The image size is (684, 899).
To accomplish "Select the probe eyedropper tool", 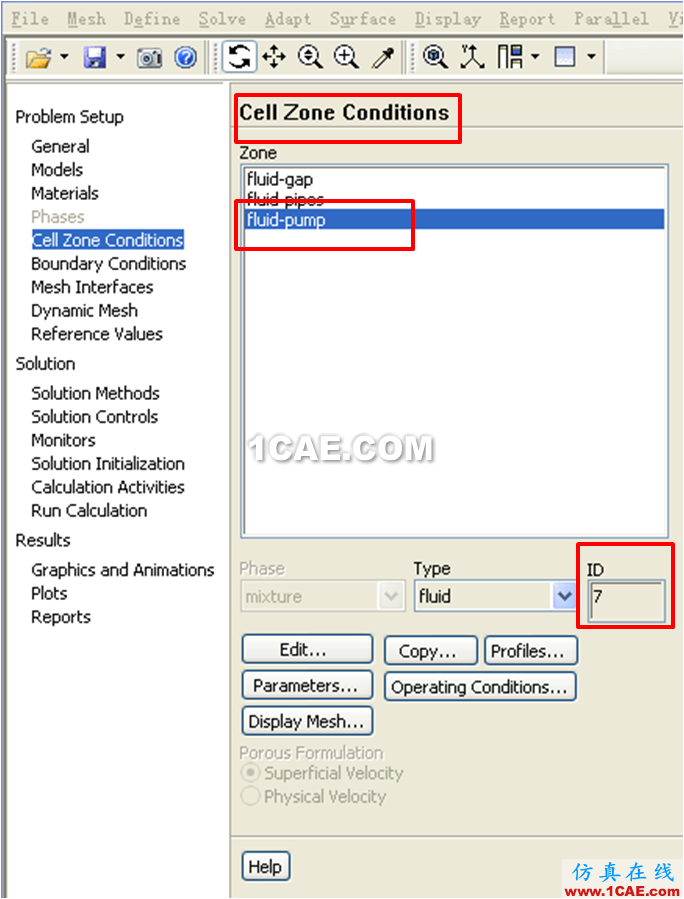I will (x=383, y=57).
